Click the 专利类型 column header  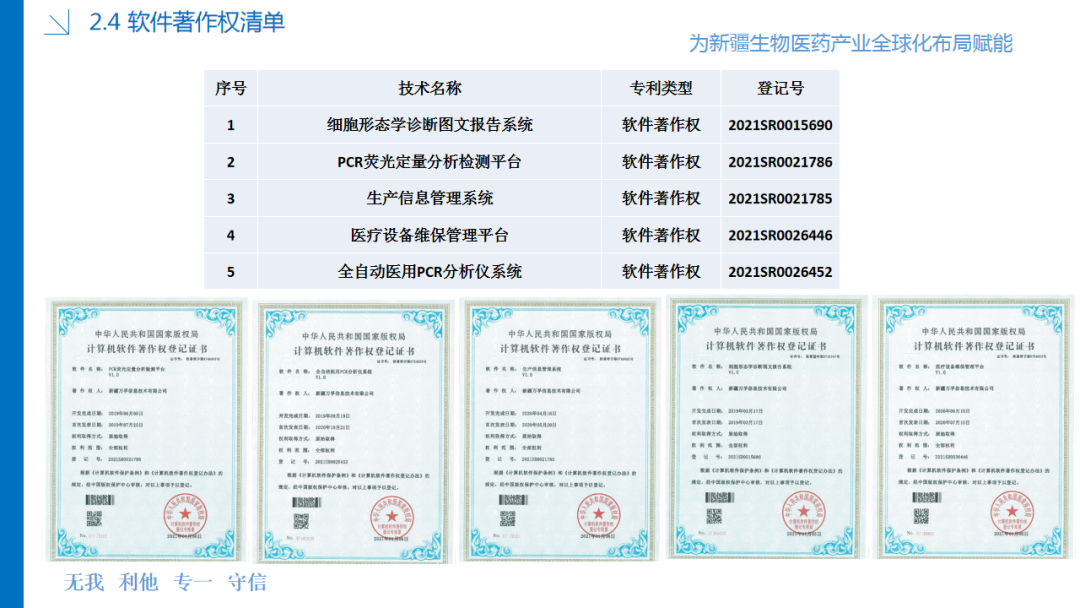point(661,88)
